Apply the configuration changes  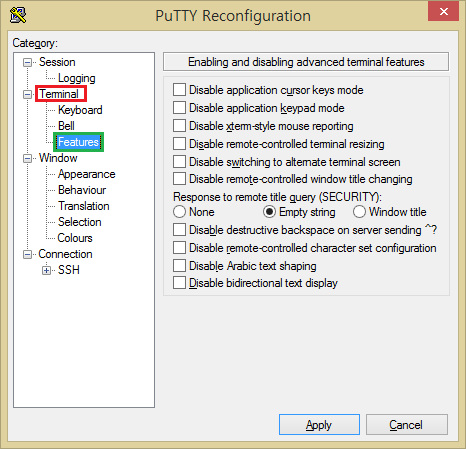(x=319, y=425)
